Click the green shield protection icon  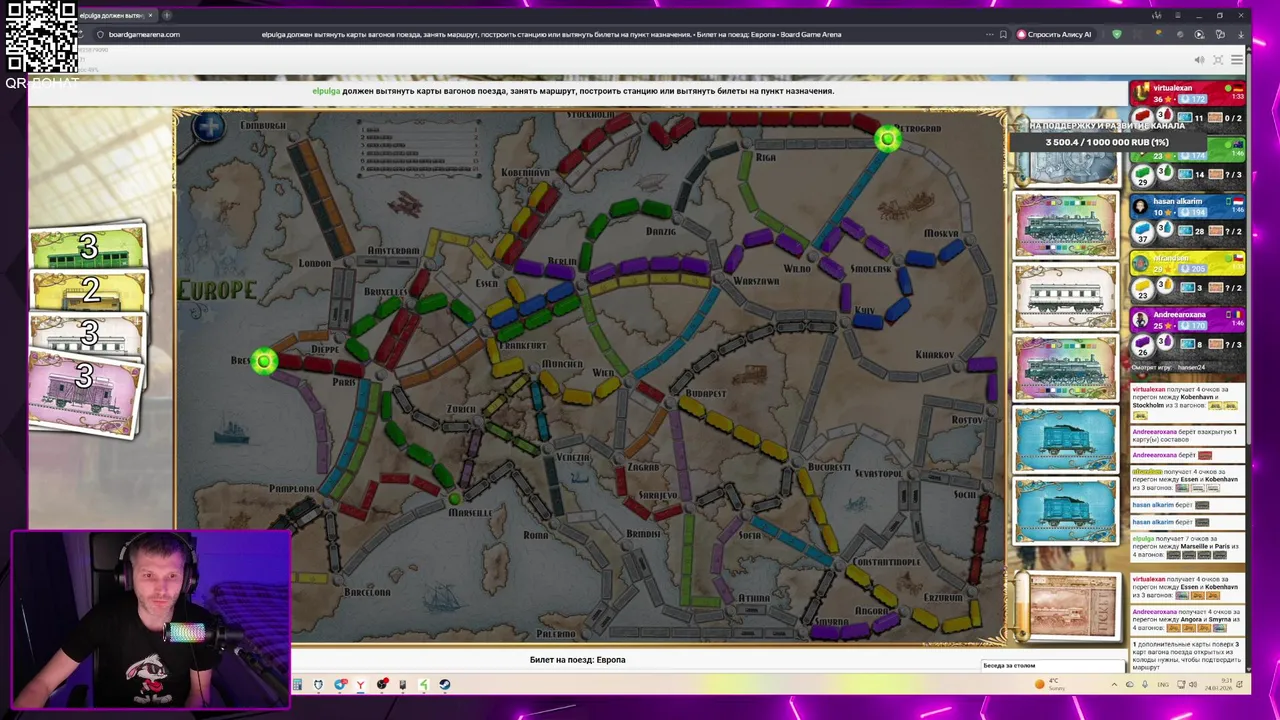point(1117,34)
